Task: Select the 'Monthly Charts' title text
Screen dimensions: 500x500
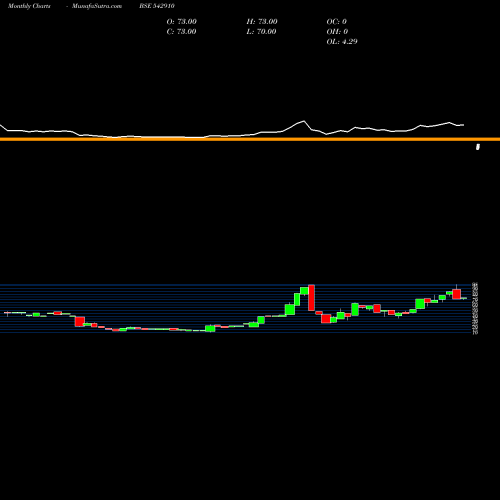Action: pos(29,6)
